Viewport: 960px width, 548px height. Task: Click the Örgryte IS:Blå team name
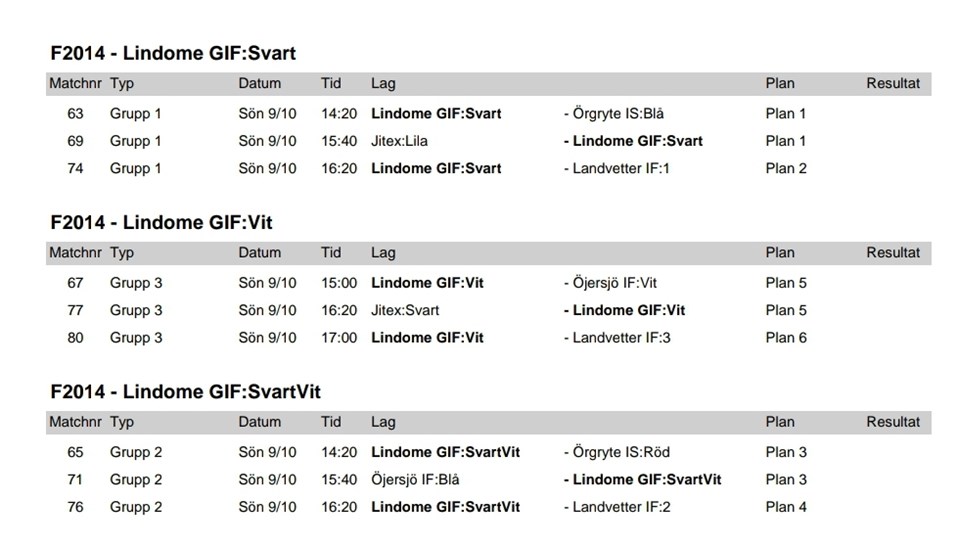618,114
